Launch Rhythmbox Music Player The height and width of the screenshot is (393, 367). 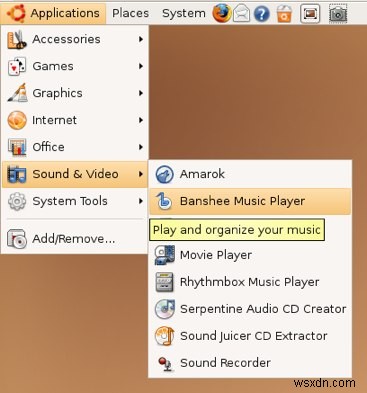250,282
